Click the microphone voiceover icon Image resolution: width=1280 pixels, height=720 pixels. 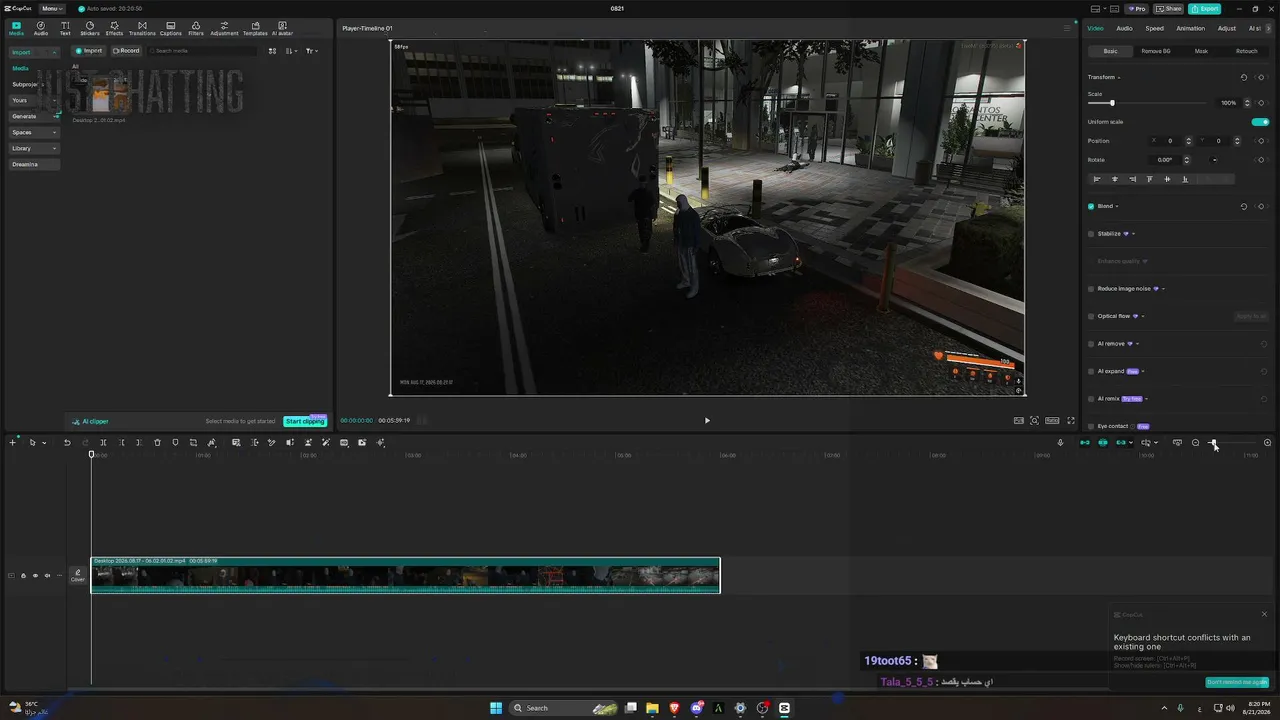coord(1061,442)
